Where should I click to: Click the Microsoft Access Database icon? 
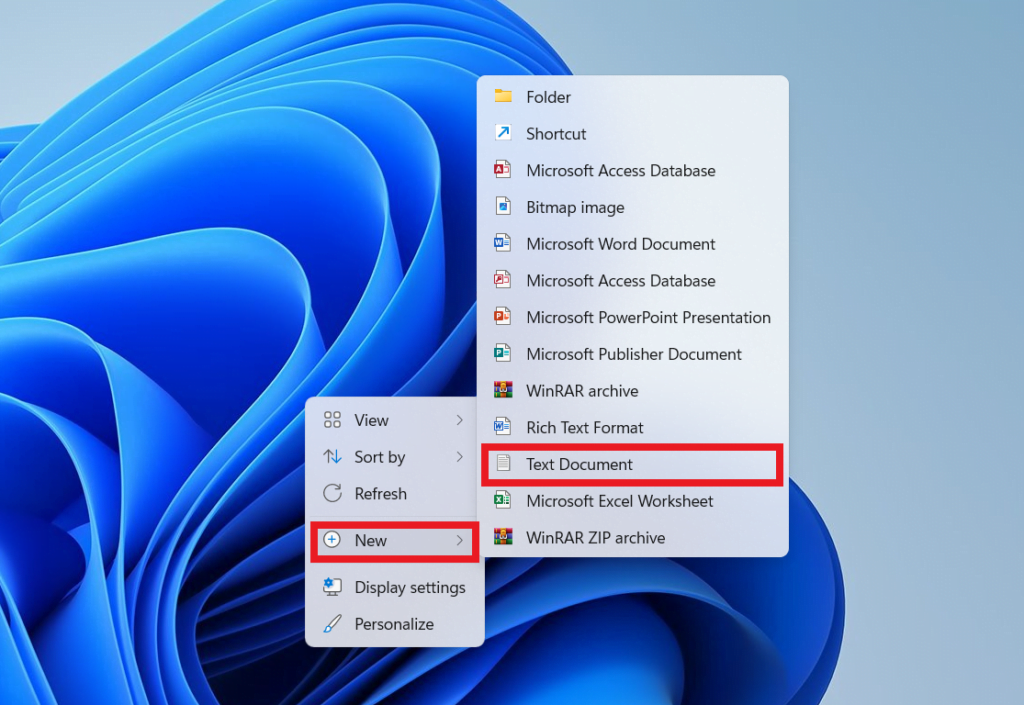coord(505,170)
